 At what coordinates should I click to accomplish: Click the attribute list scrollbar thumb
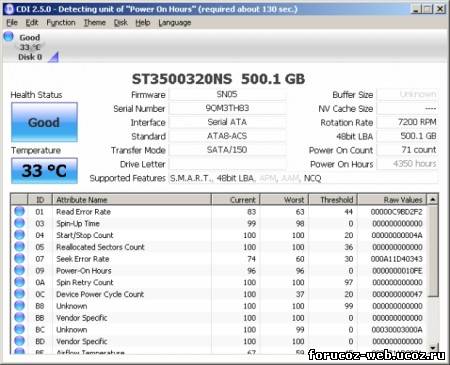pyautogui.click(x=433, y=251)
